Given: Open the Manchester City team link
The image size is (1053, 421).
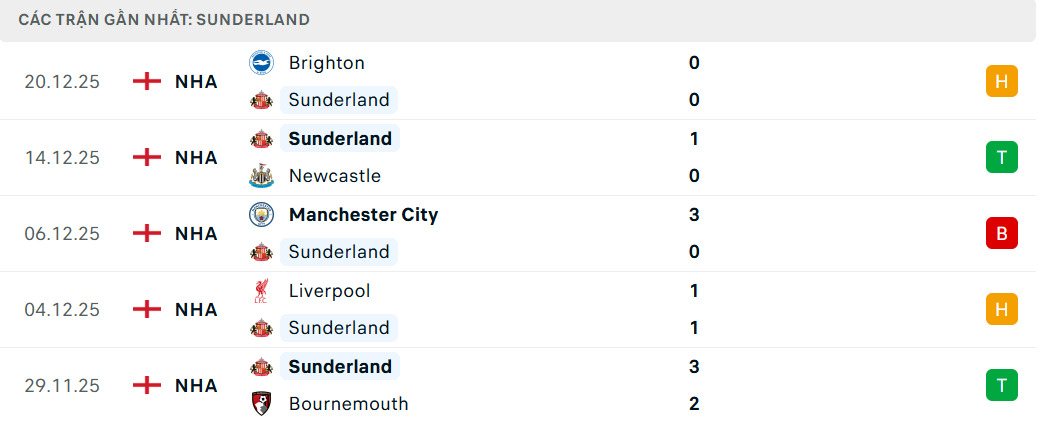Looking at the screenshot, I should tap(363, 215).
